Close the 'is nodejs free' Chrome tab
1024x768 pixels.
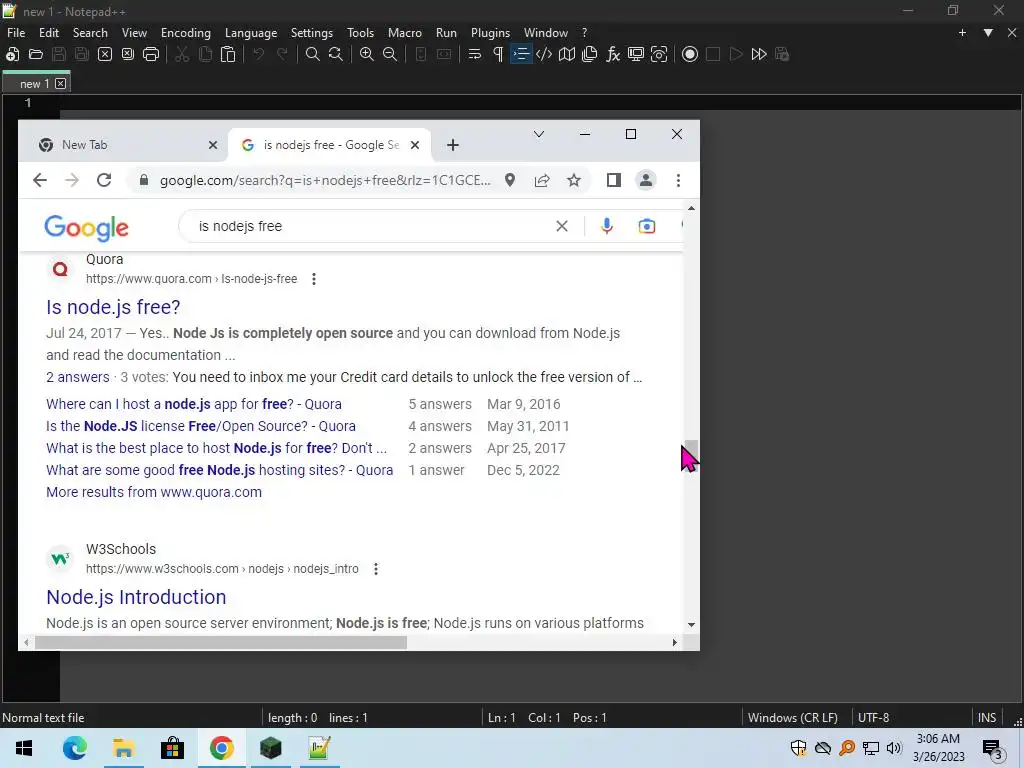pyautogui.click(x=415, y=145)
